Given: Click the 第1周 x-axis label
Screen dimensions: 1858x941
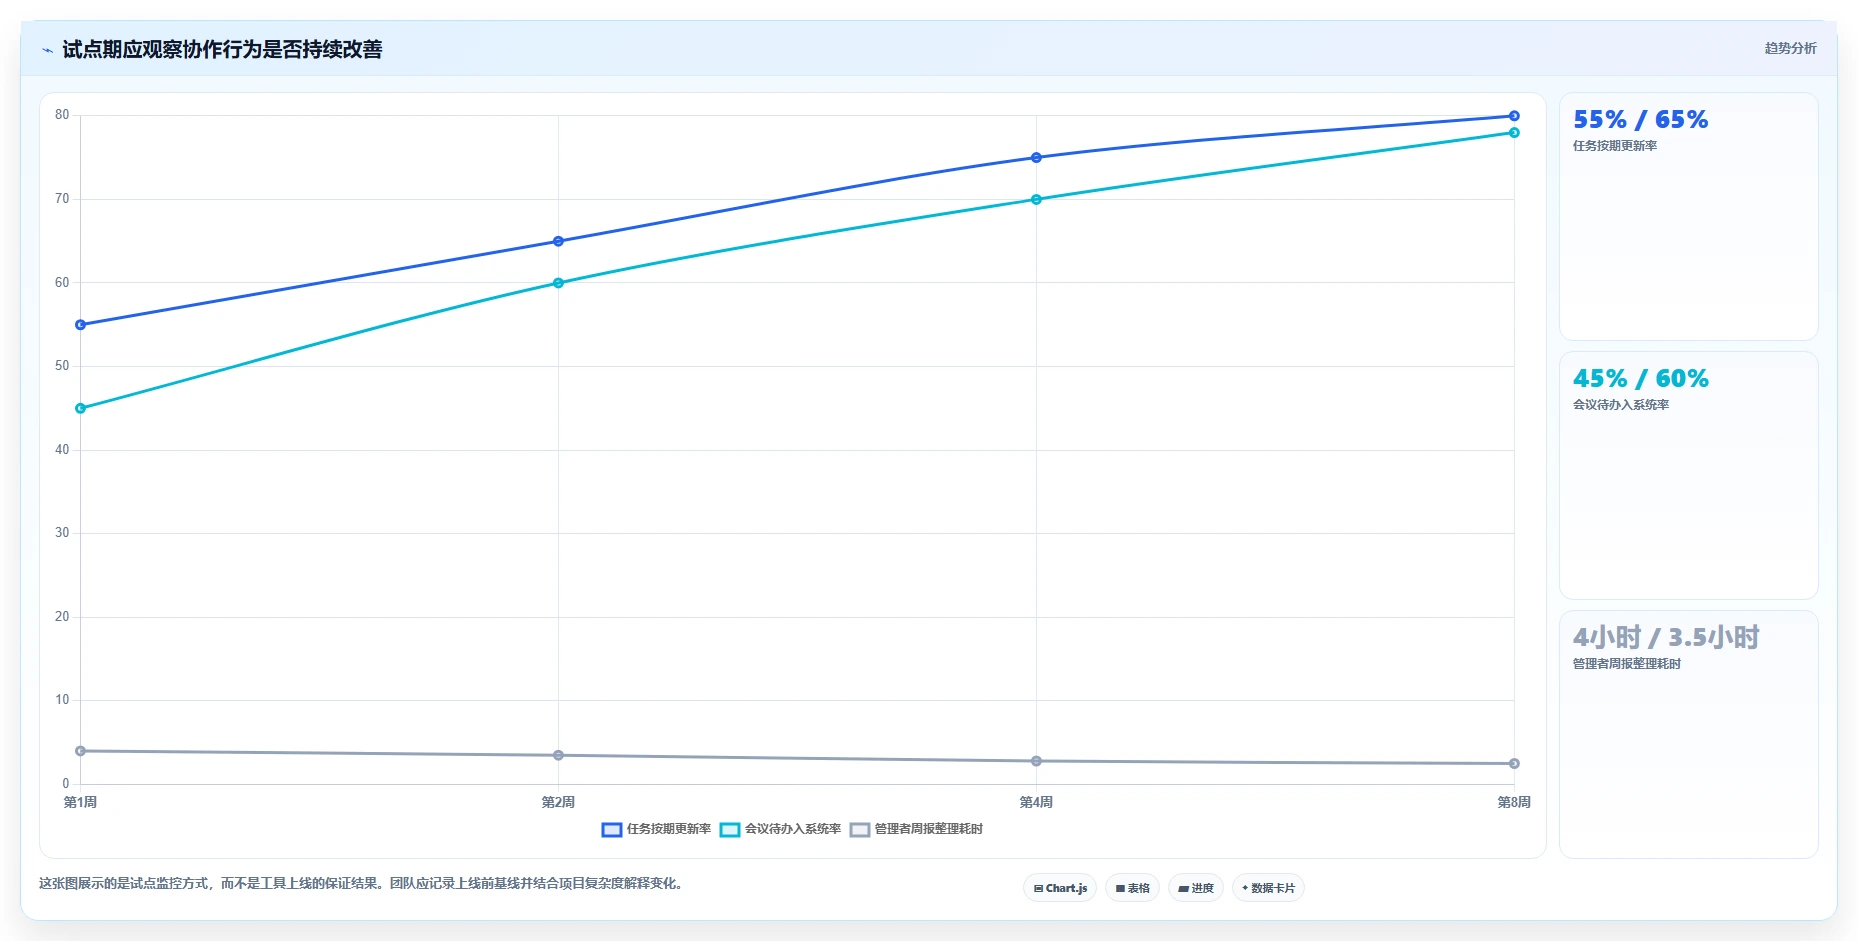Looking at the screenshot, I should [81, 802].
